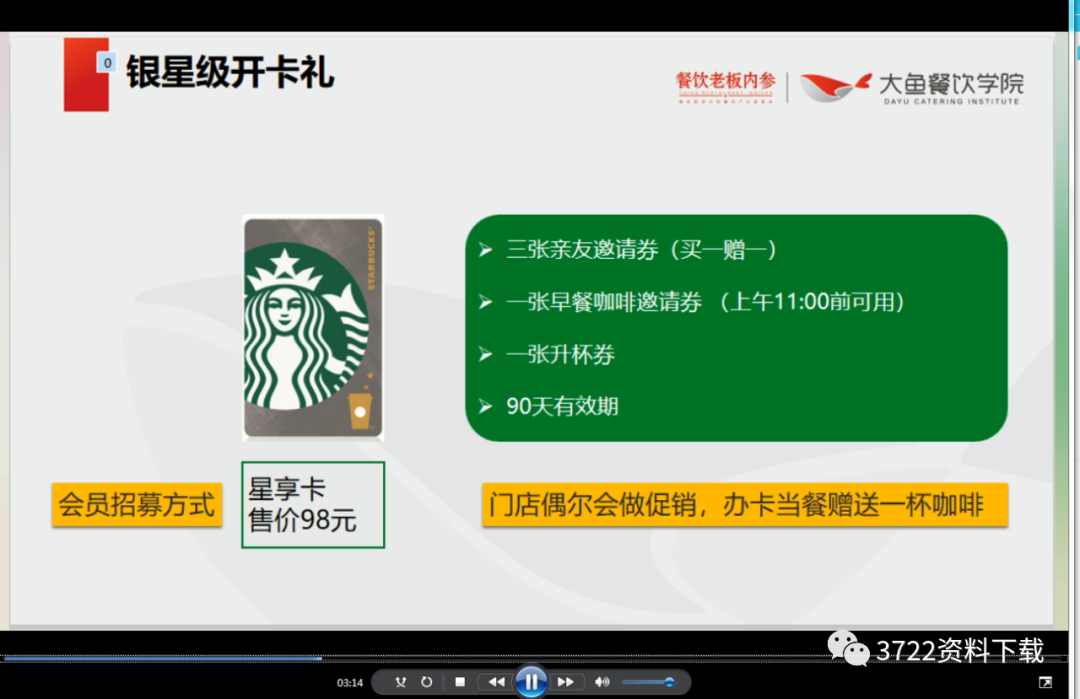Click the 星享卡 售价98元 box

pyautogui.click(x=313, y=505)
